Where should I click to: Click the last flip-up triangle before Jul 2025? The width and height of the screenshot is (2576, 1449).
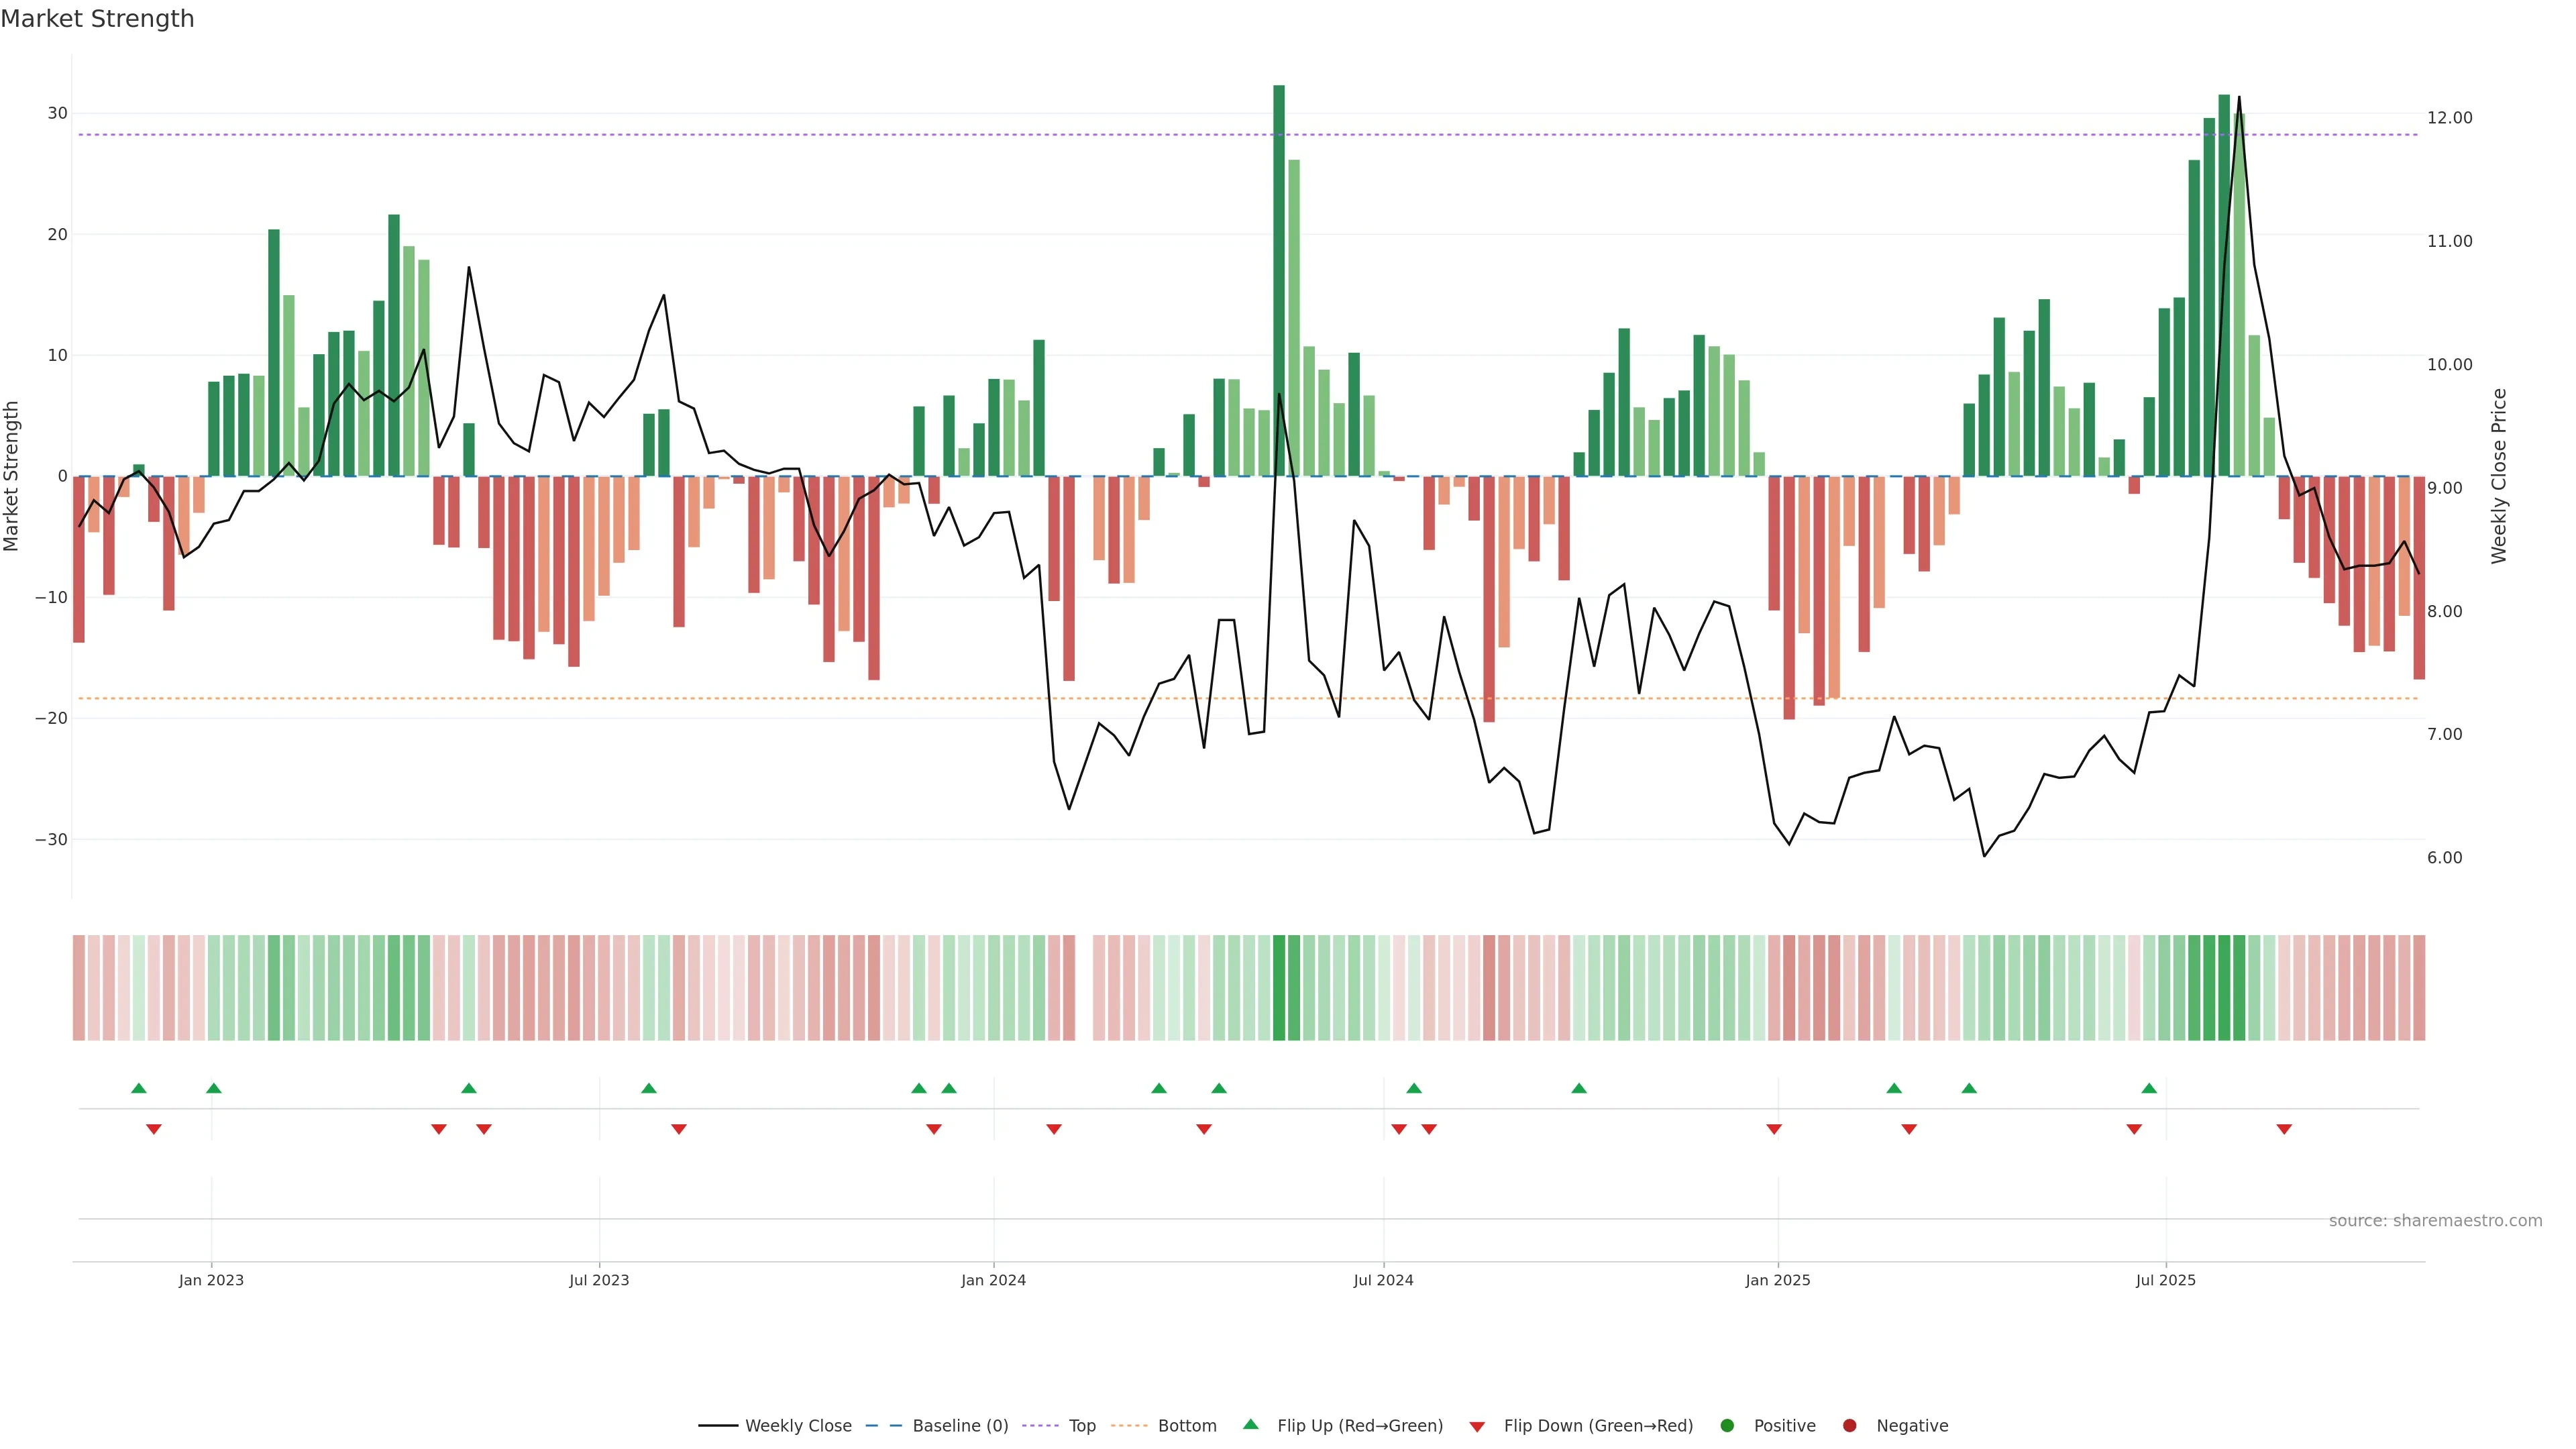point(2149,1088)
